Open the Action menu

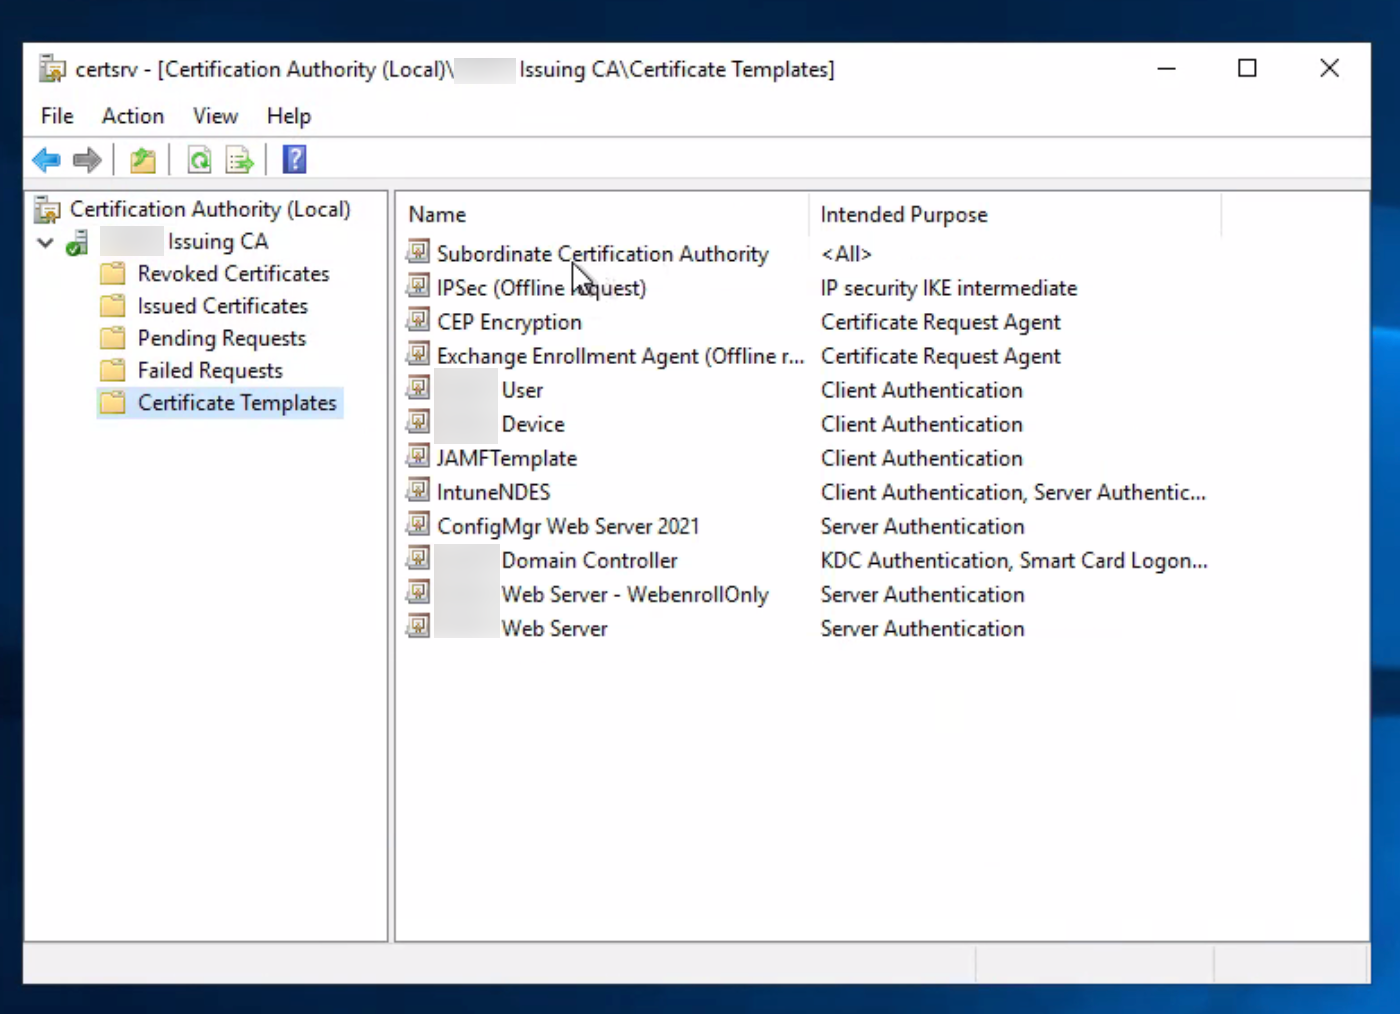[x=132, y=116]
